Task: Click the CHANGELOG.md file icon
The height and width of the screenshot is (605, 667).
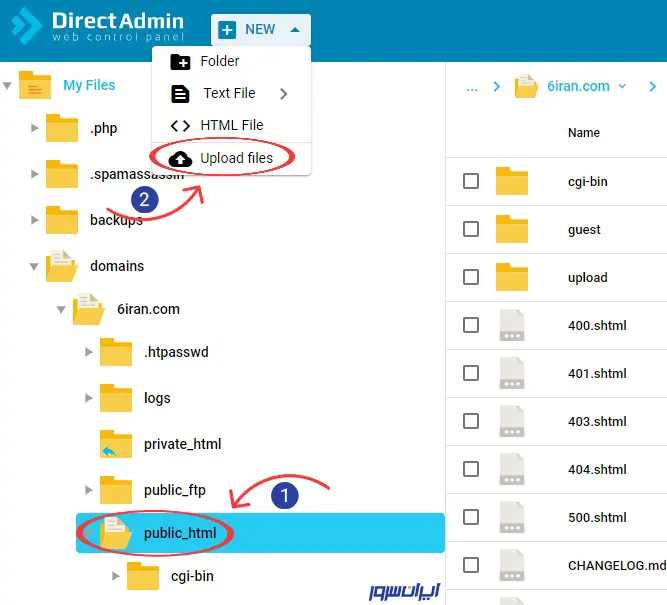Action: point(512,565)
